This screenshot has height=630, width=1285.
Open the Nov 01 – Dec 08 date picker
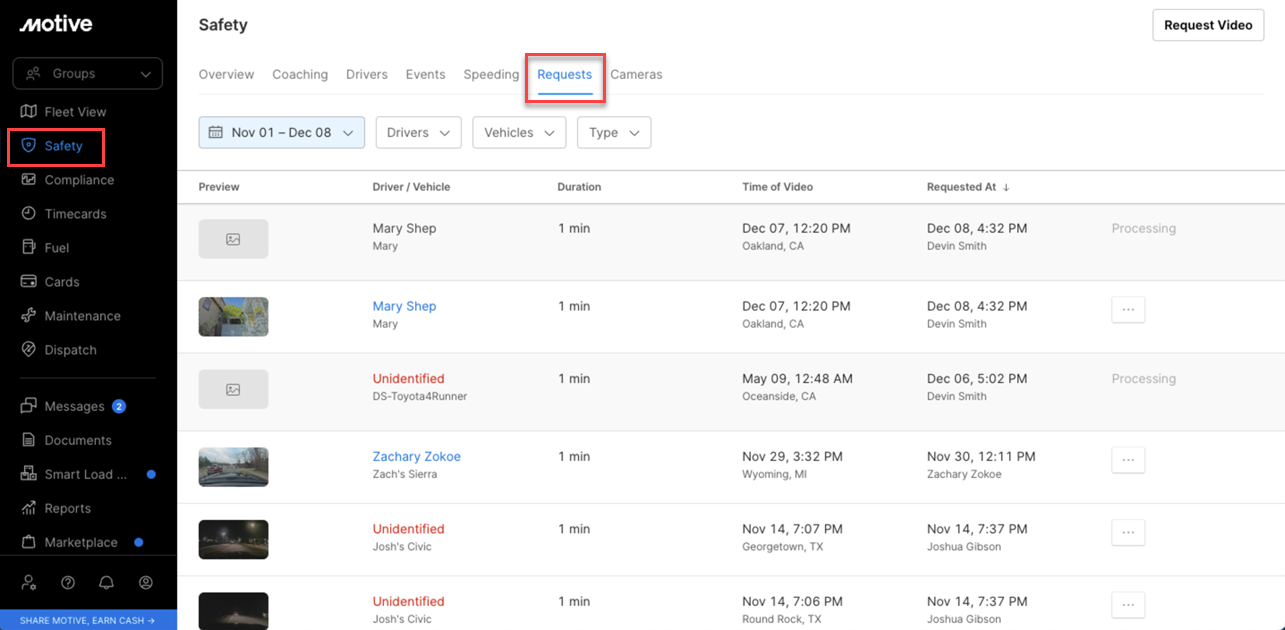pos(281,132)
